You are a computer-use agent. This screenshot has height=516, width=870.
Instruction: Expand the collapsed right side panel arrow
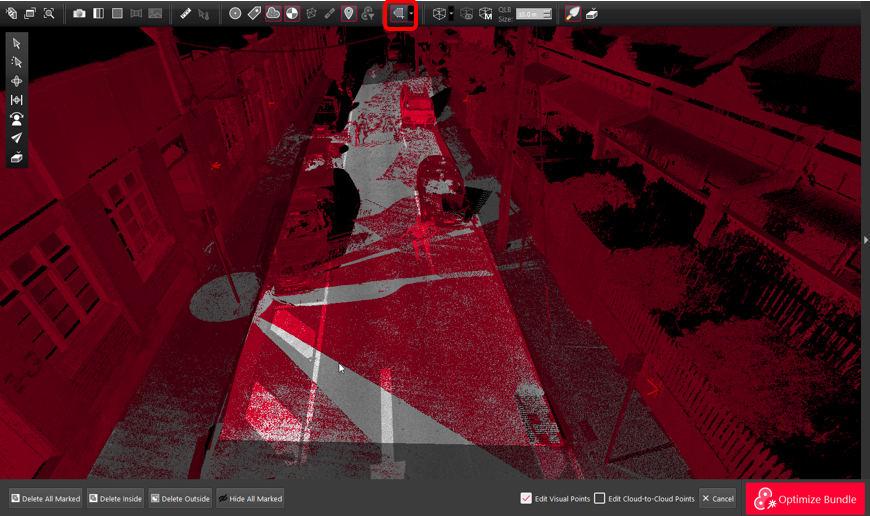click(865, 240)
